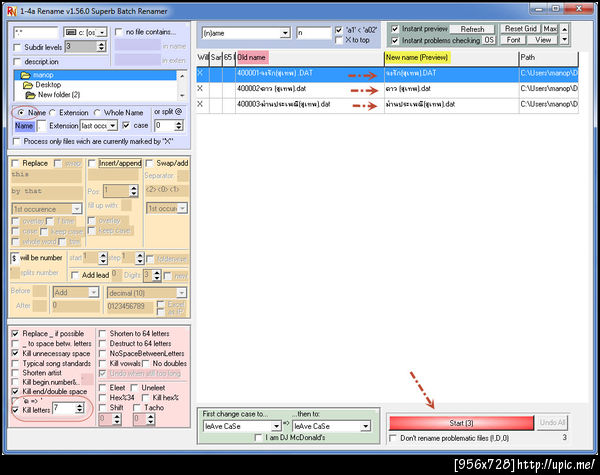This screenshot has height=475, width=600.
Task: Toggle the case checkbox near Extension
Action: point(126,125)
